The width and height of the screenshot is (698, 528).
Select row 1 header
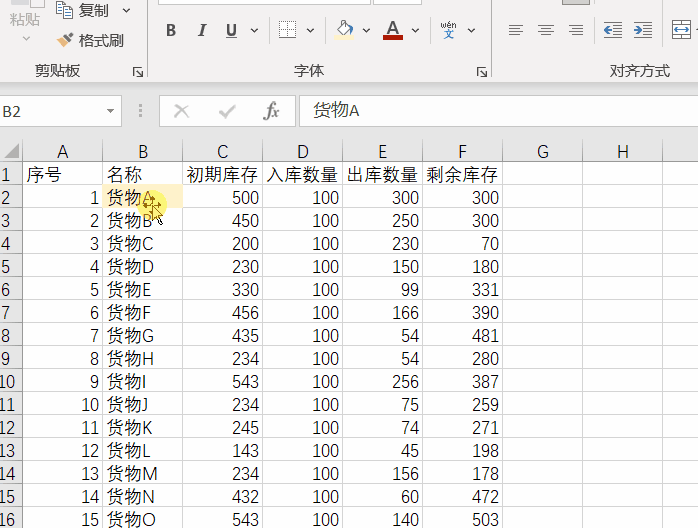coord(11,174)
